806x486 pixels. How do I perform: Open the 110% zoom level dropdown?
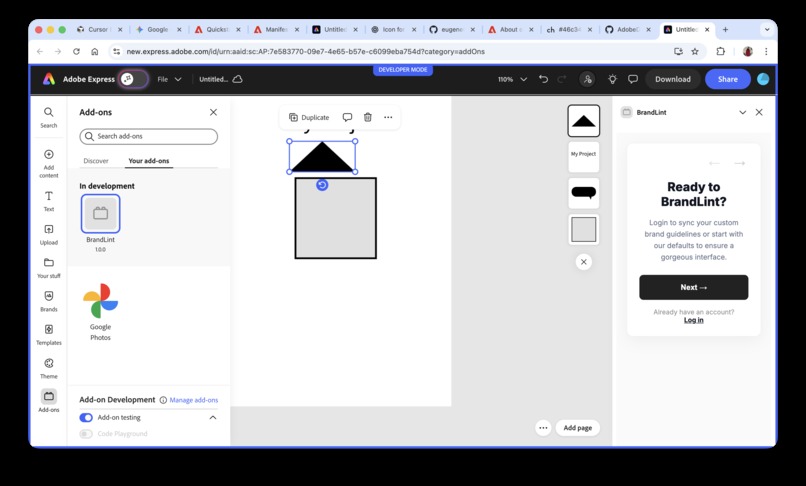coord(512,79)
